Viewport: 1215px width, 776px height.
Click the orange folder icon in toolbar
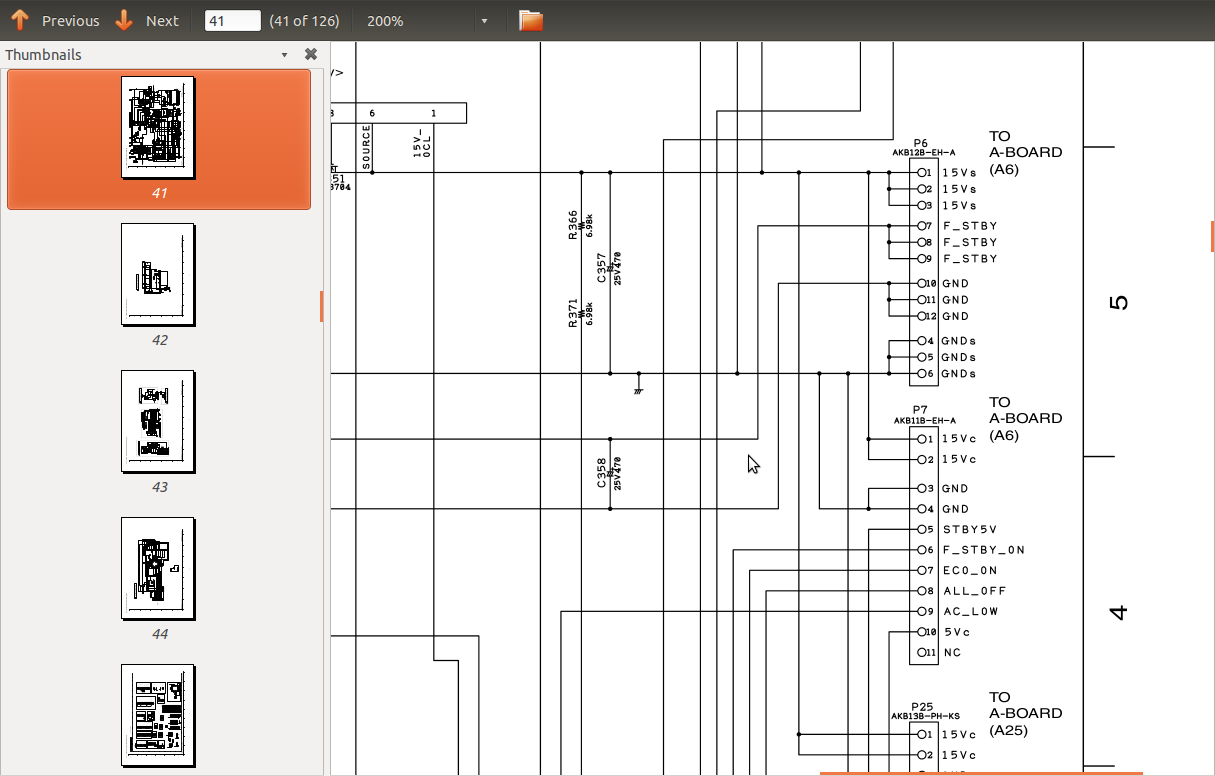(531, 20)
